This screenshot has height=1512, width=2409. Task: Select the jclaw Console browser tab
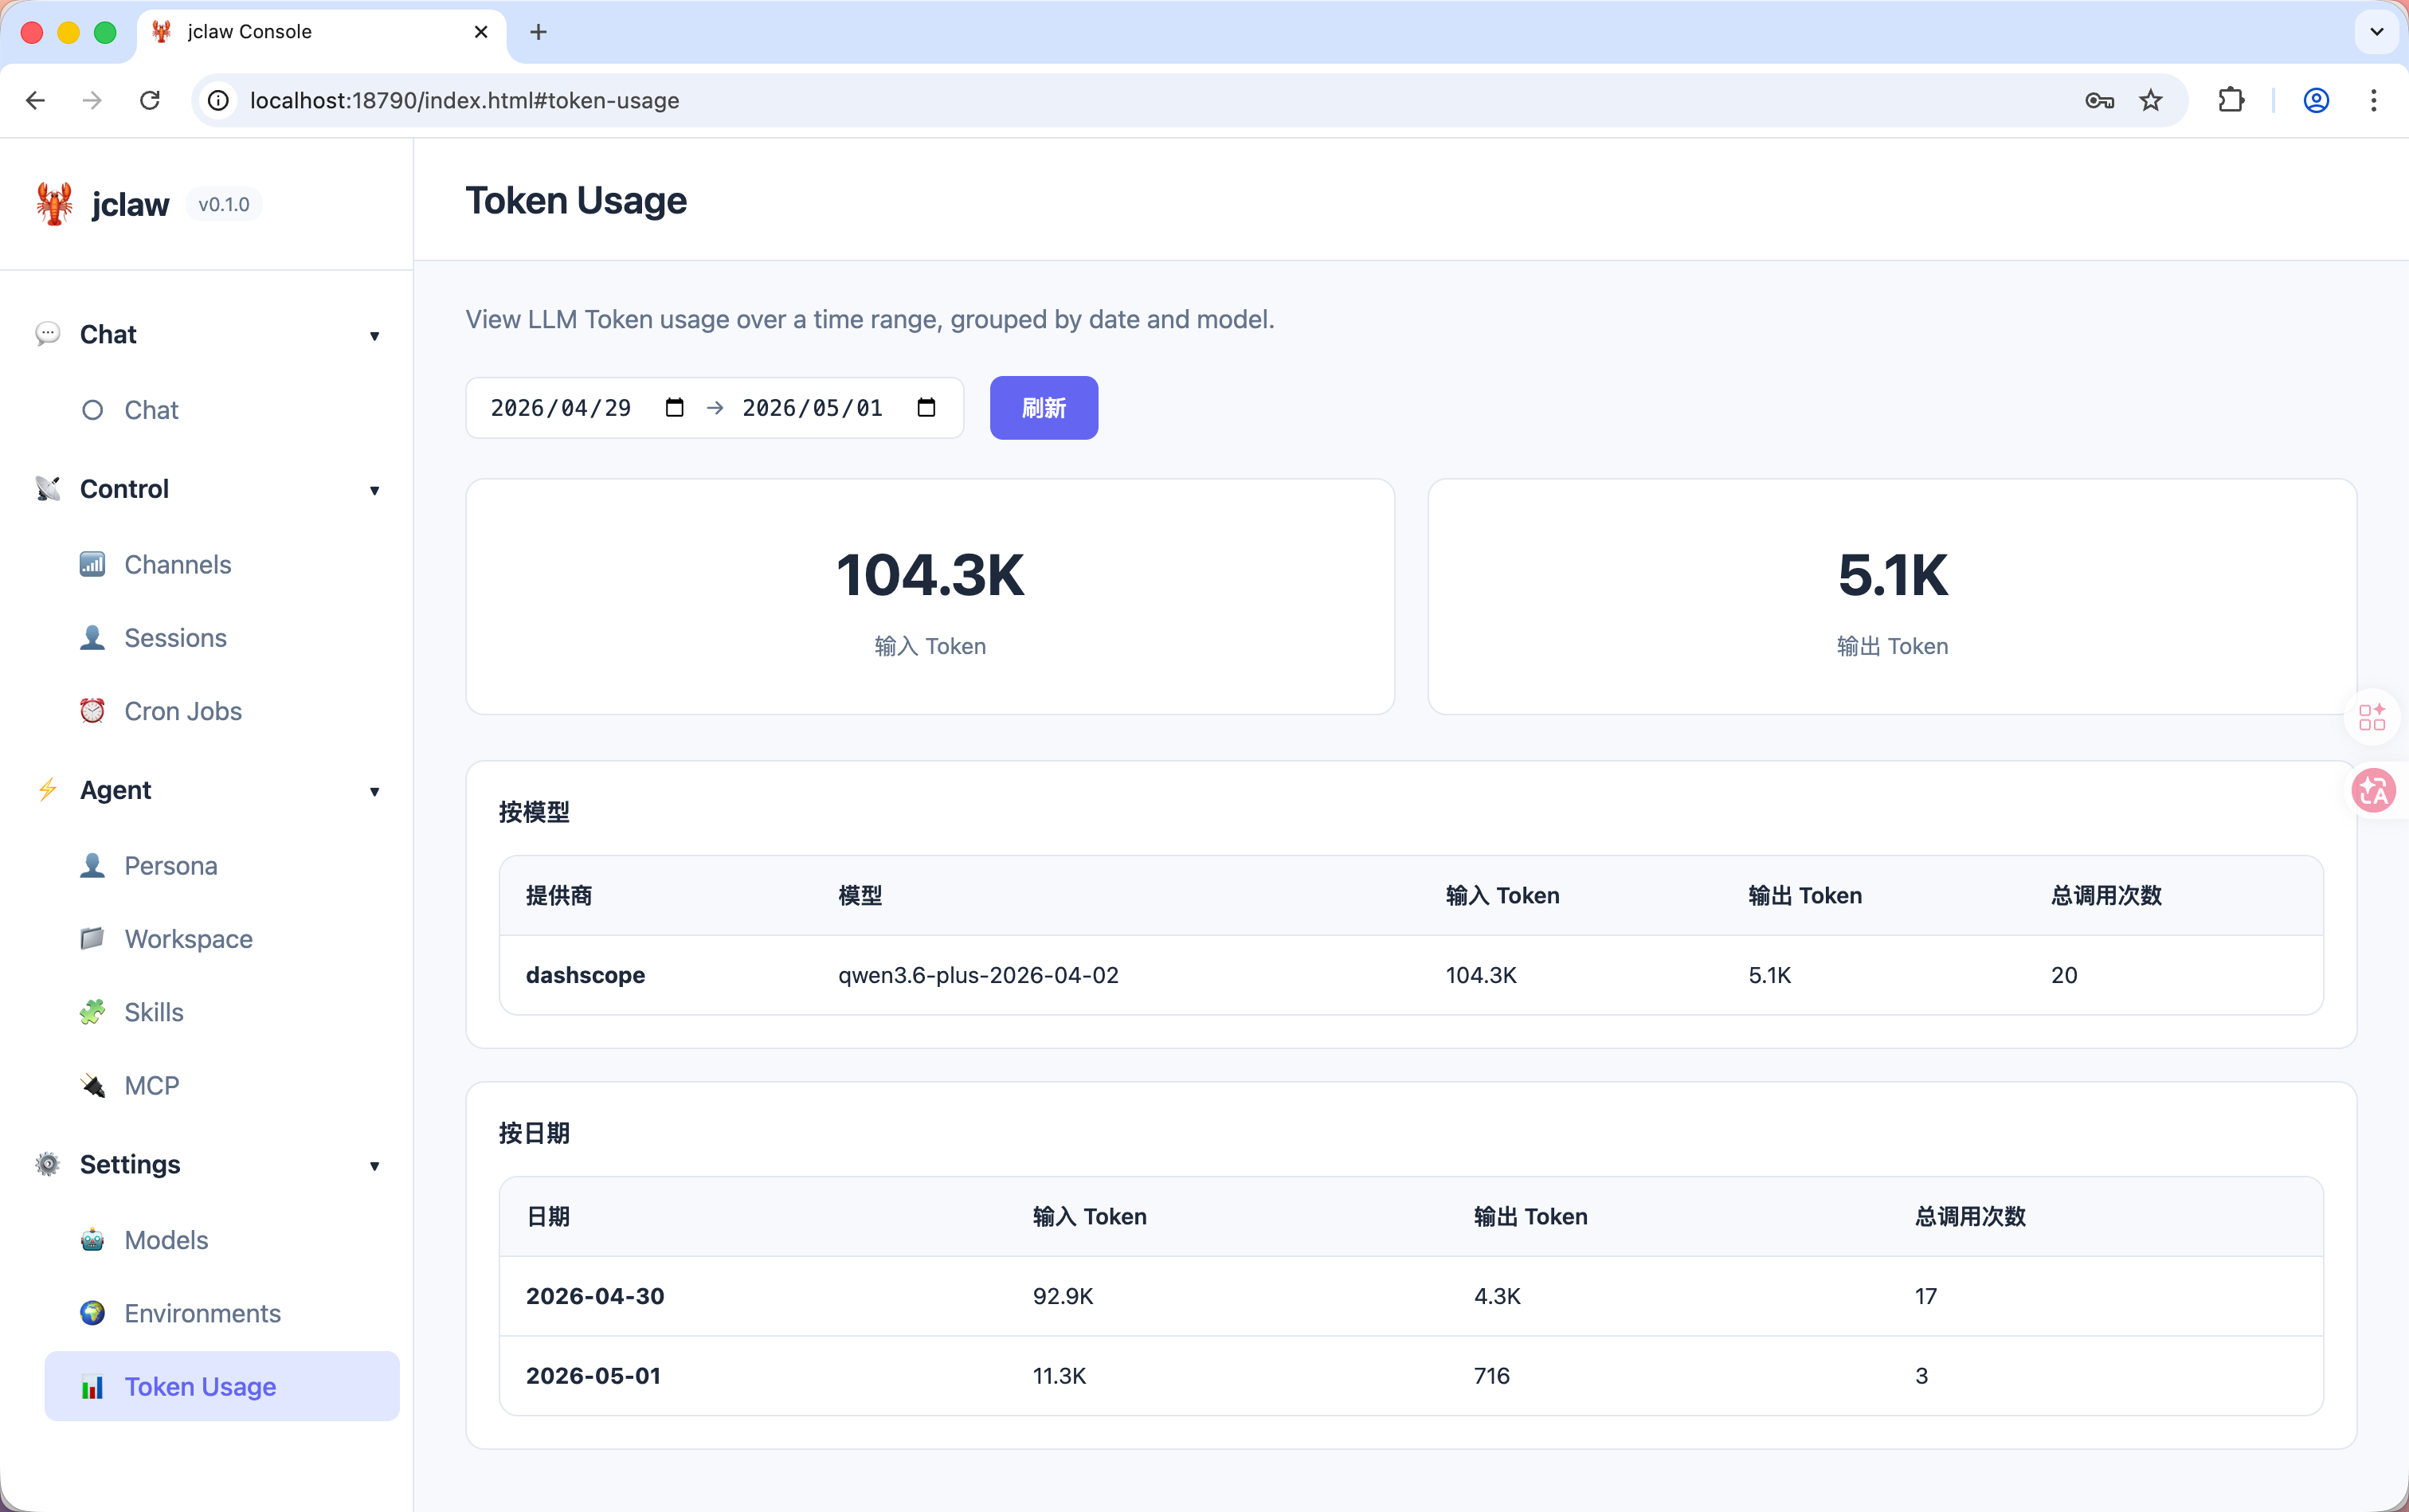pos(320,32)
